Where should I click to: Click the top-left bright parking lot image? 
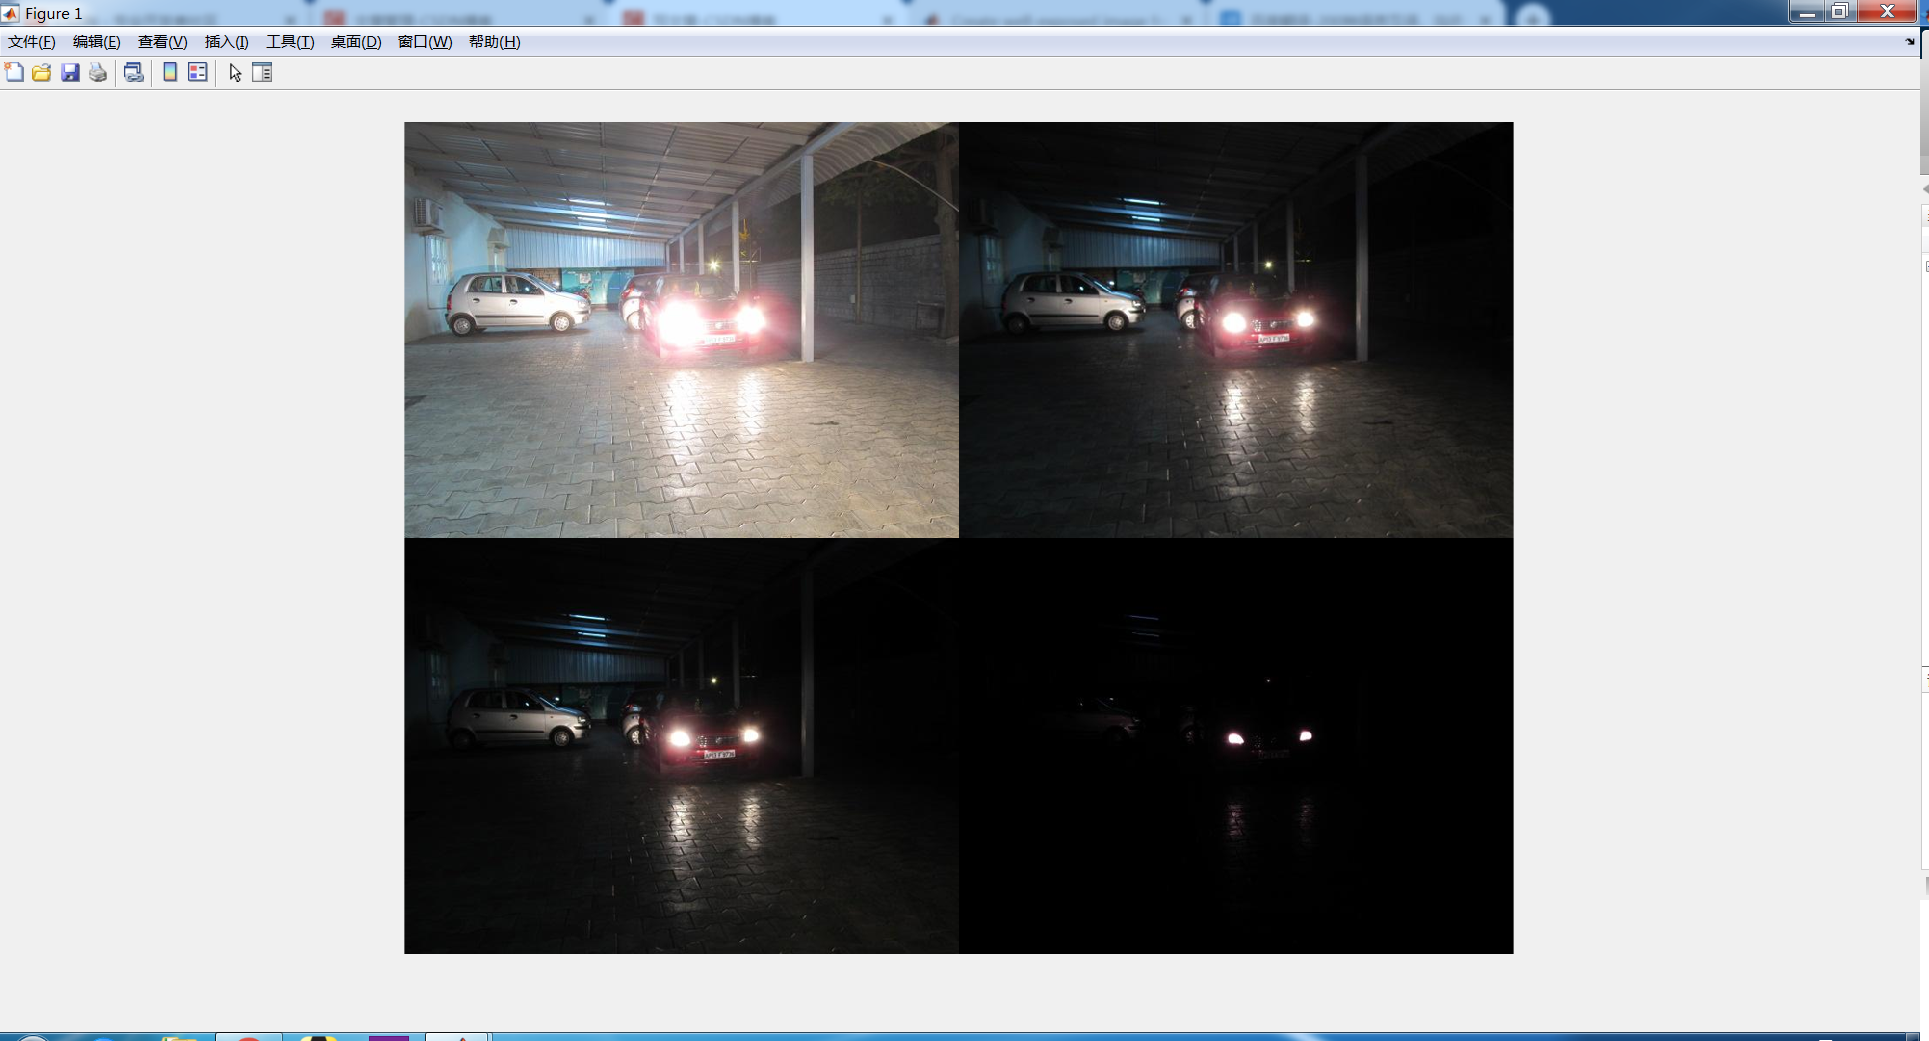681,330
